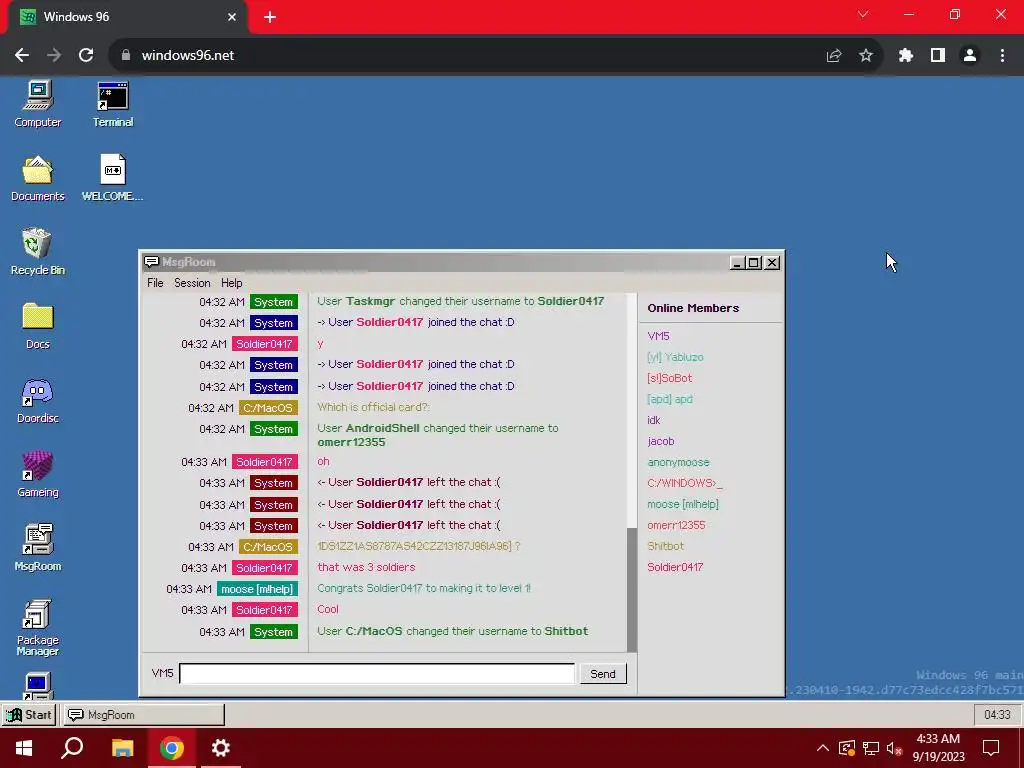Show hidden tray icons chevron
1024x768 pixels.
[822, 748]
